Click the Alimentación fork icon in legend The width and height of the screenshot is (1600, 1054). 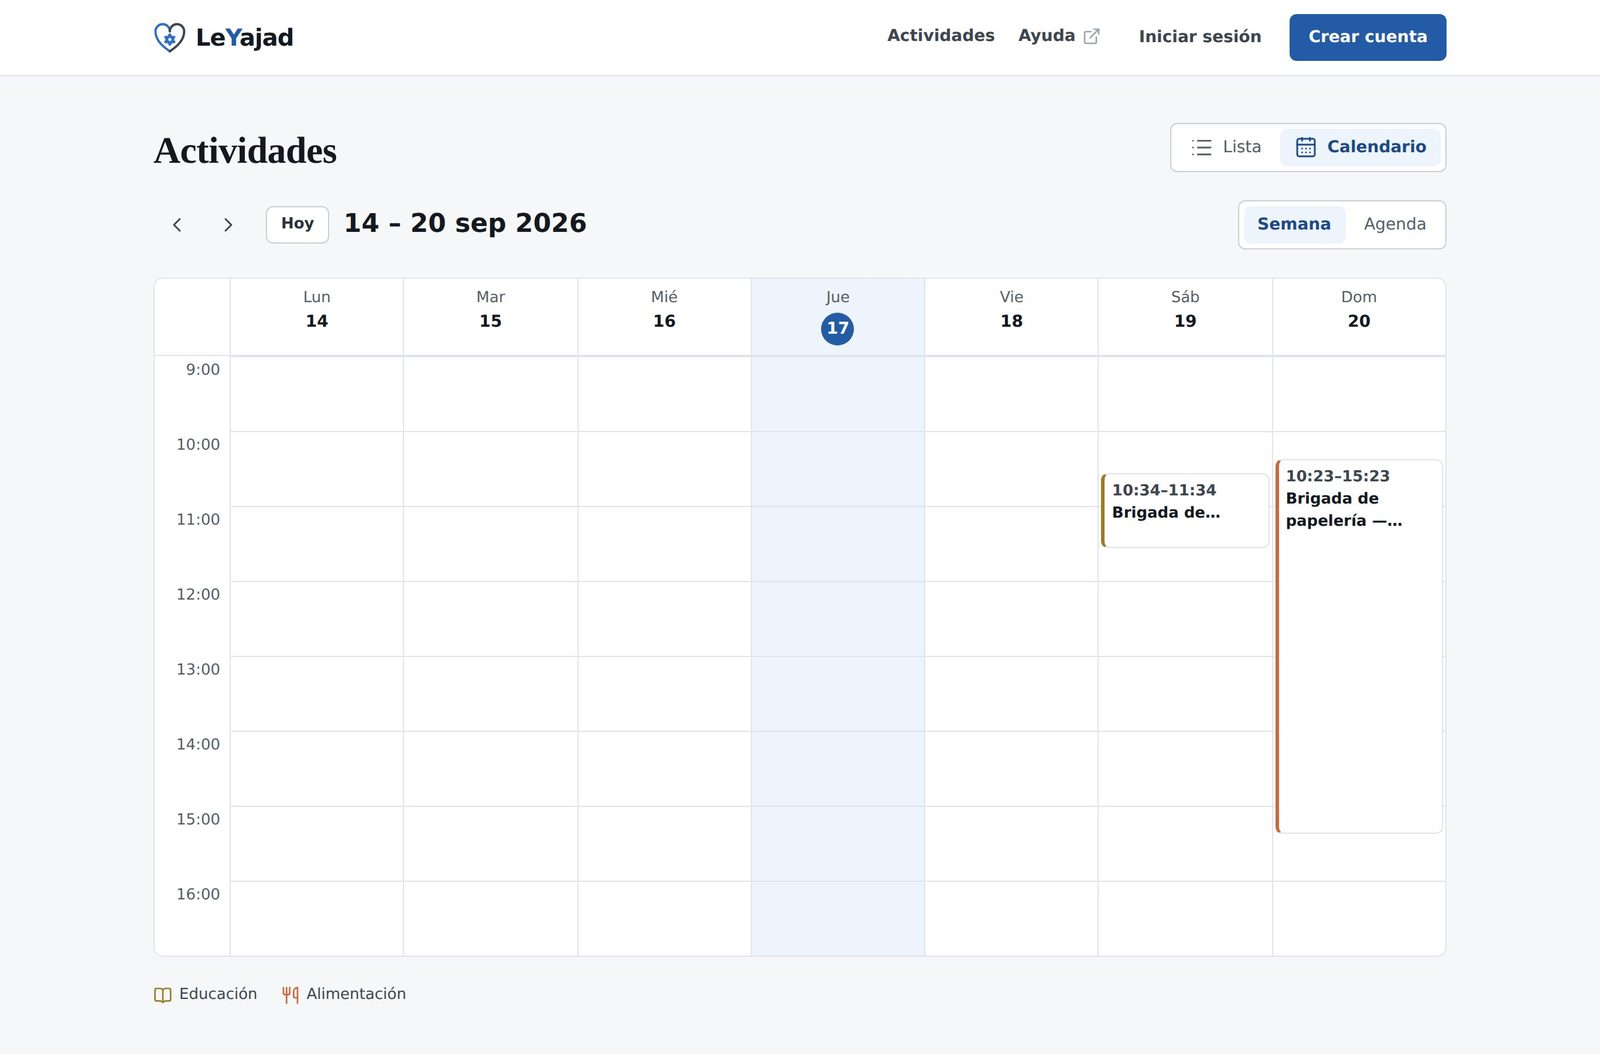[x=290, y=995]
